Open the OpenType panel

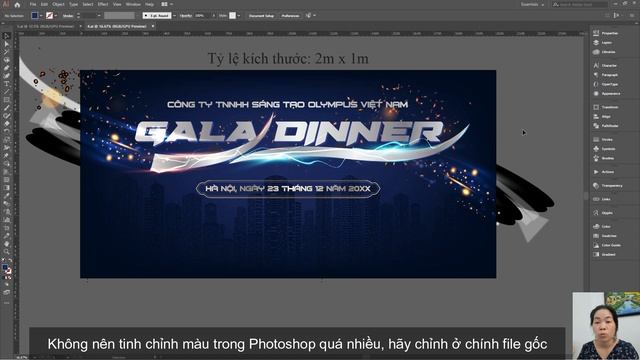point(606,84)
